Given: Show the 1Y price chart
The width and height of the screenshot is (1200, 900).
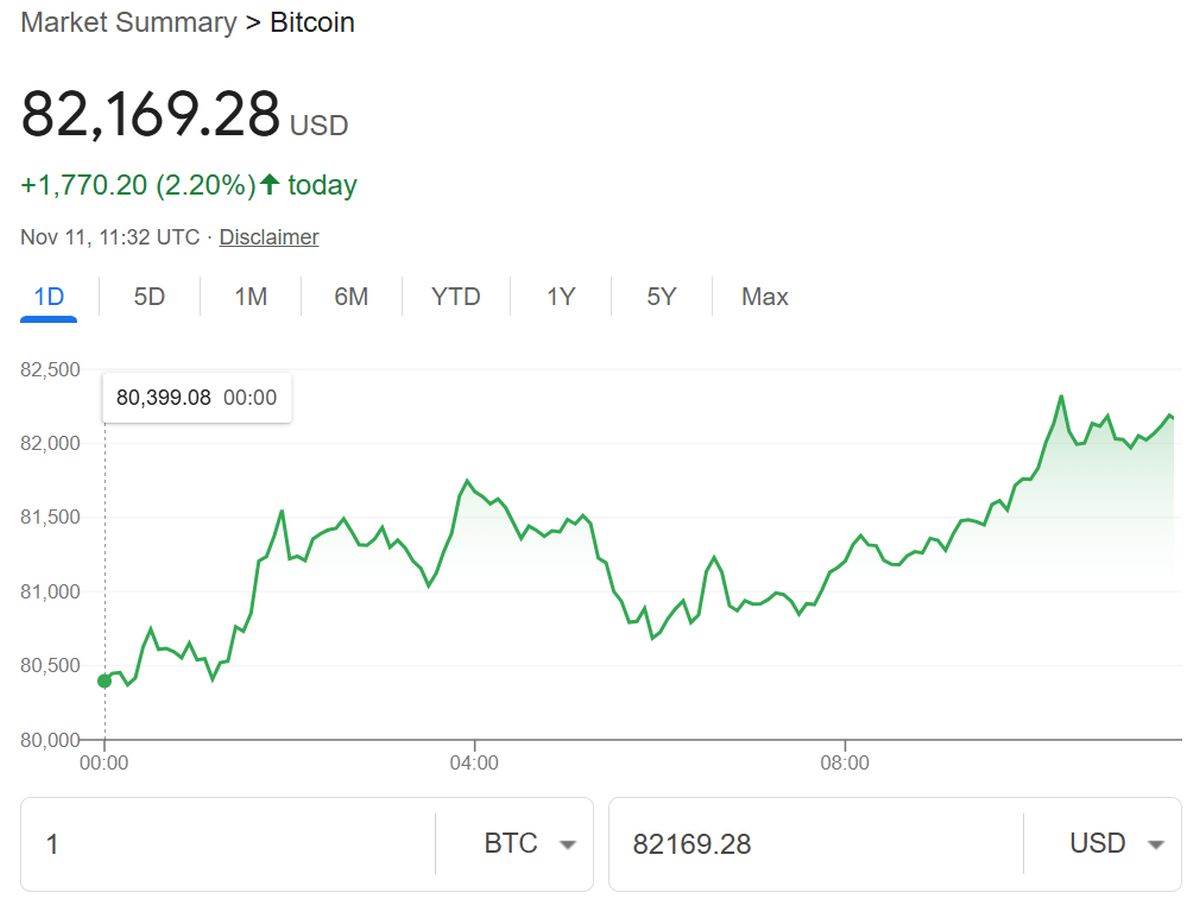Looking at the screenshot, I should click(558, 296).
